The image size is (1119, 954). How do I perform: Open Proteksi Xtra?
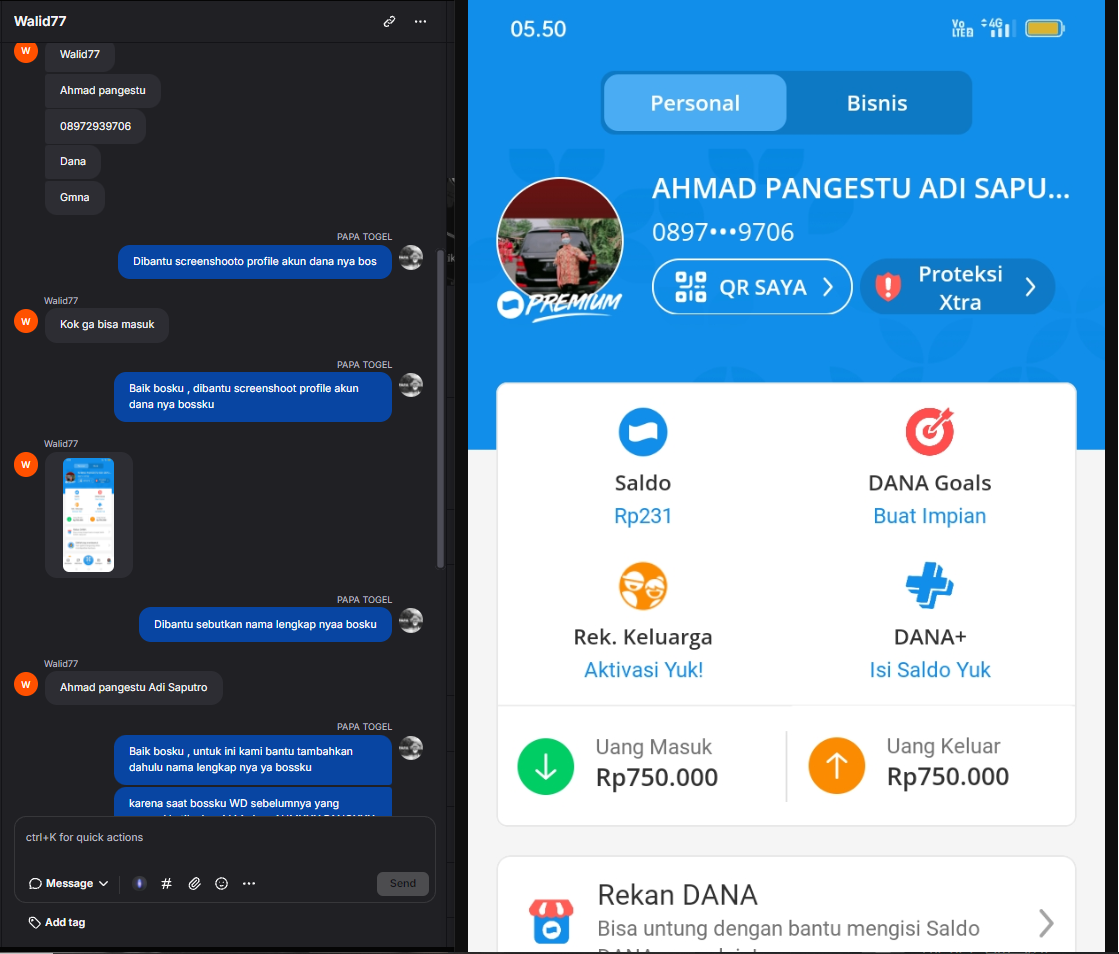tap(957, 287)
